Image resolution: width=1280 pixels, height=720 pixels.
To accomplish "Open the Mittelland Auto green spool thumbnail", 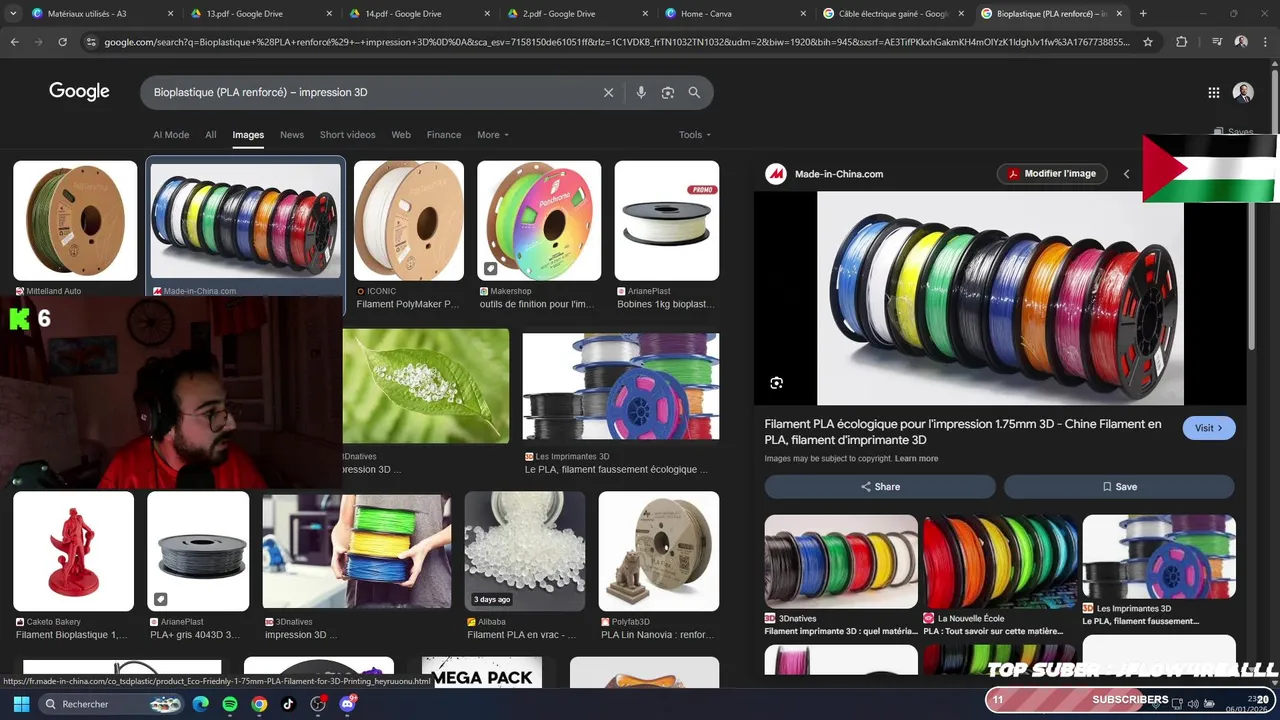I will pos(75,221).
